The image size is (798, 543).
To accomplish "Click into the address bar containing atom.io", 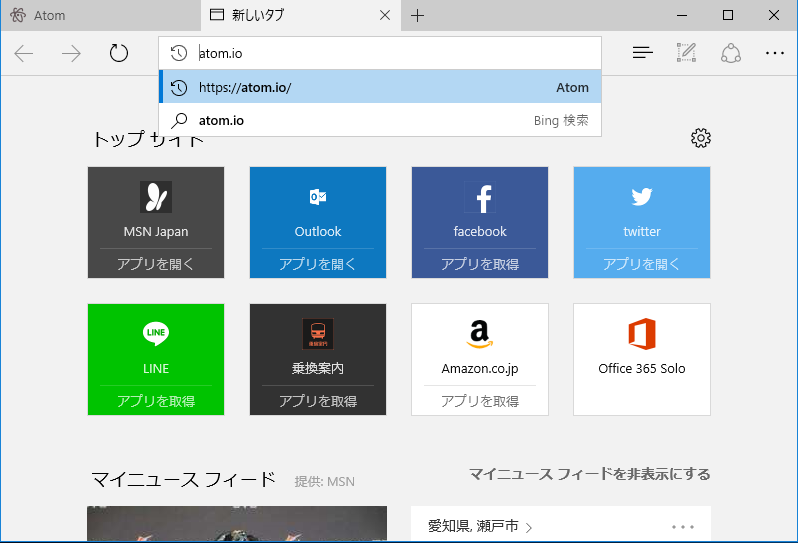I will pyautogui.click(x=380, y=53).
